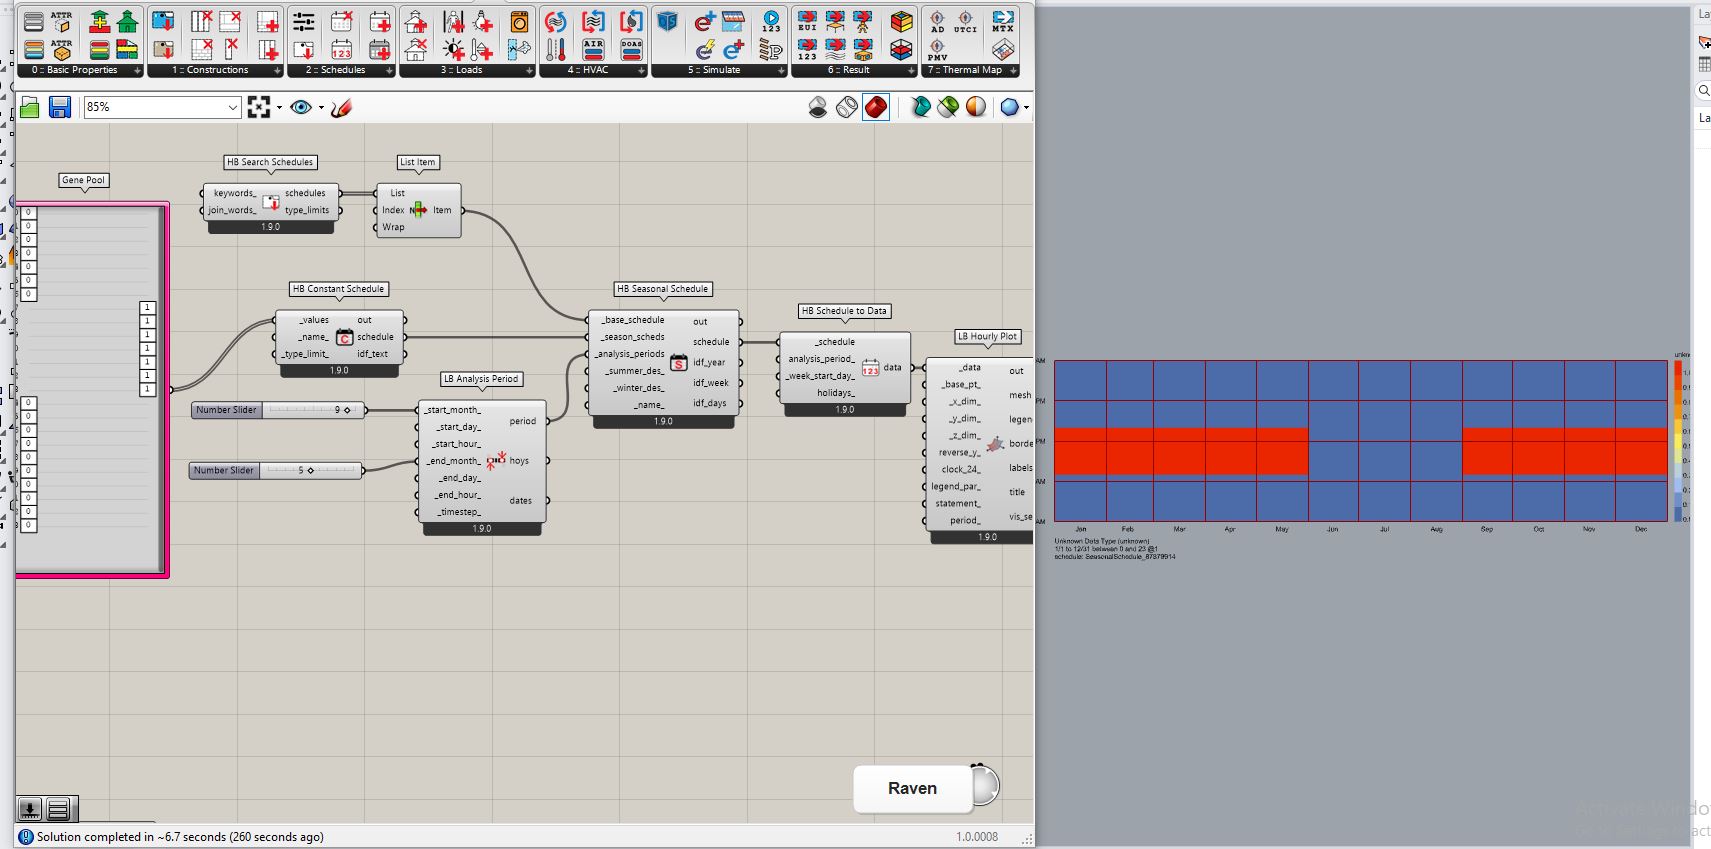Click the green house icon in the Basic Properties panel
Screen dimensions: 1711x849
click(127, 21)
